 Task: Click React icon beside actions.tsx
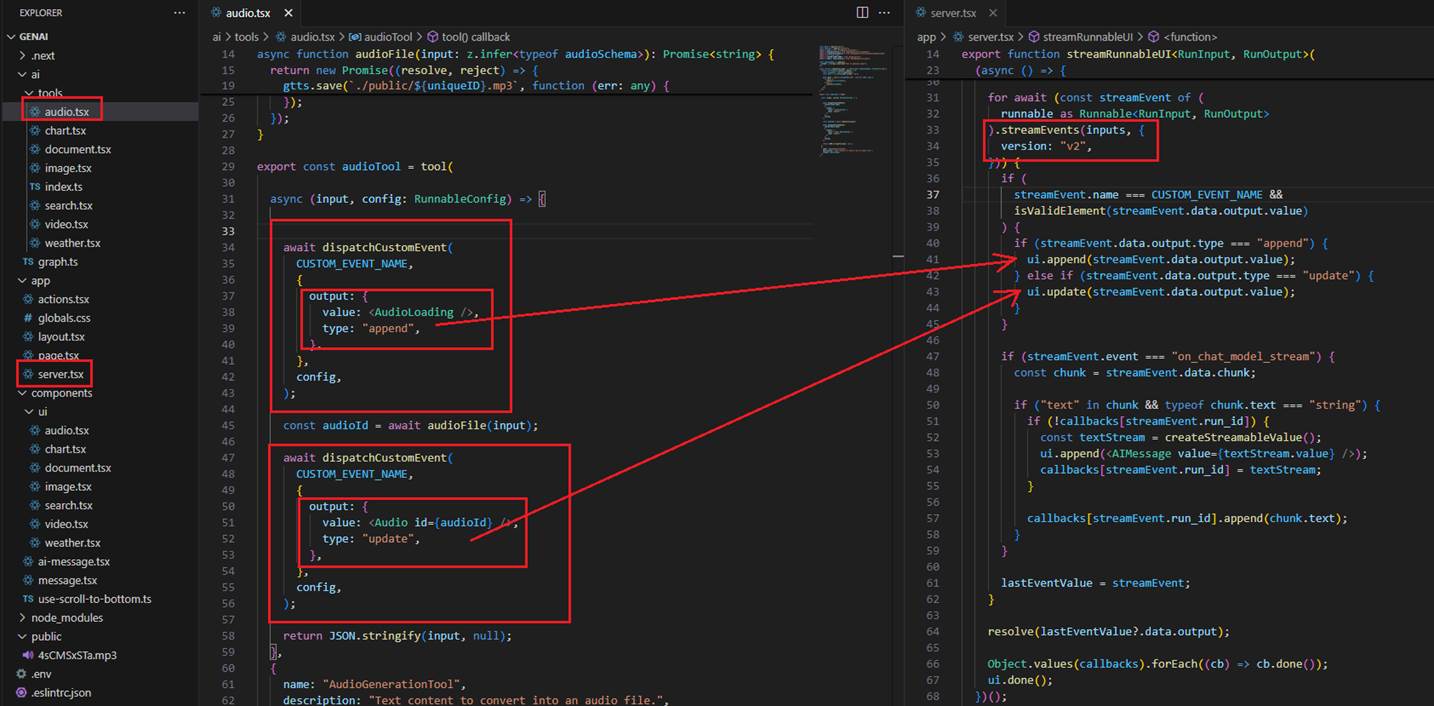coord(28,299)
